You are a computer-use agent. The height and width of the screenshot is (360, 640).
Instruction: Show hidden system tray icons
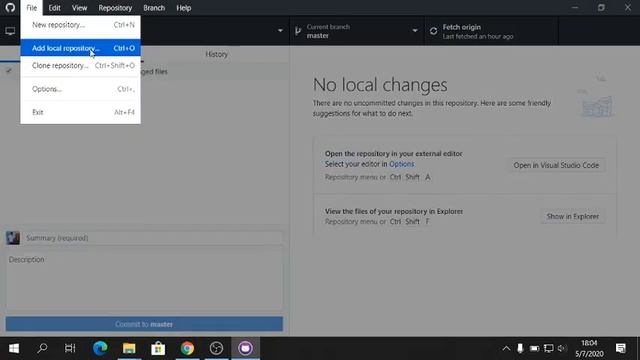[506, 348]
